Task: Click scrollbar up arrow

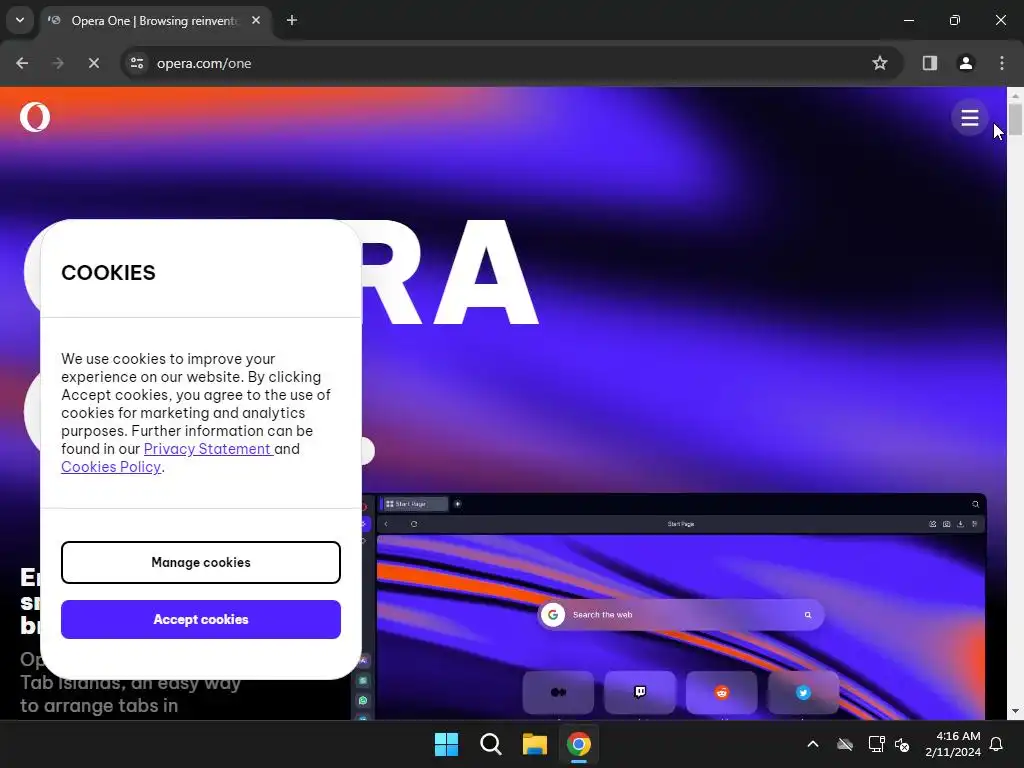Action: pyautogui.click(x=1015, y=95)
